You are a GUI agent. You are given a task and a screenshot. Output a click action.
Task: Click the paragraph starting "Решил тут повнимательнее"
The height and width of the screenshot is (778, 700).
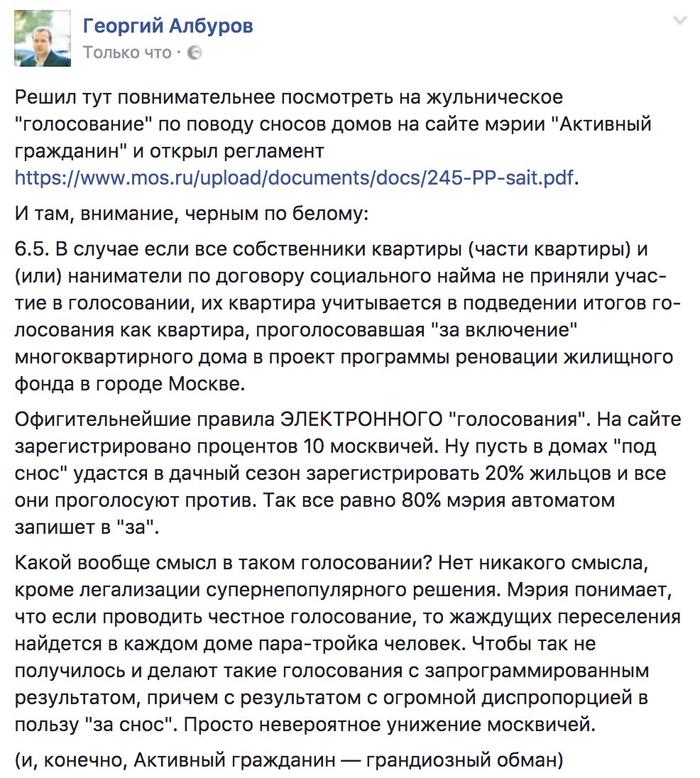[x=332, y=137]
